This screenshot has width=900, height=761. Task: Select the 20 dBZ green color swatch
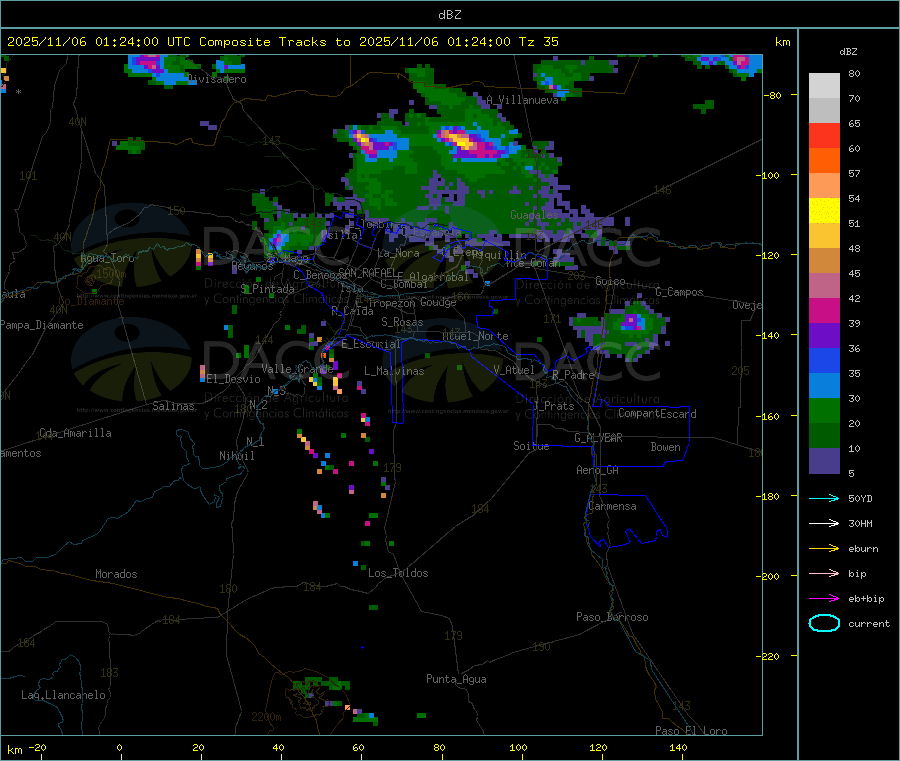[824, 410]
